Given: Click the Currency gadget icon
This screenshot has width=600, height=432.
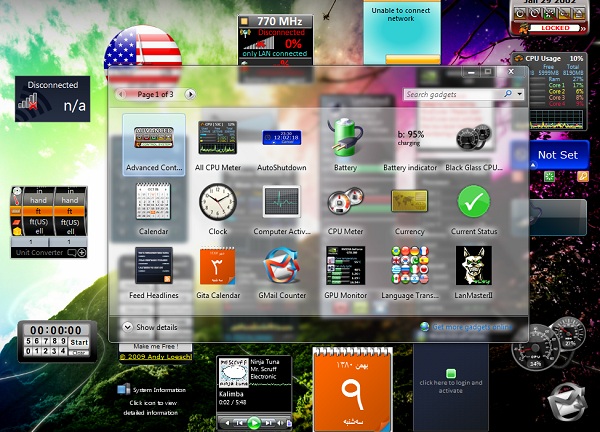Looking at the screenshot, I should [x=409, y=202].
